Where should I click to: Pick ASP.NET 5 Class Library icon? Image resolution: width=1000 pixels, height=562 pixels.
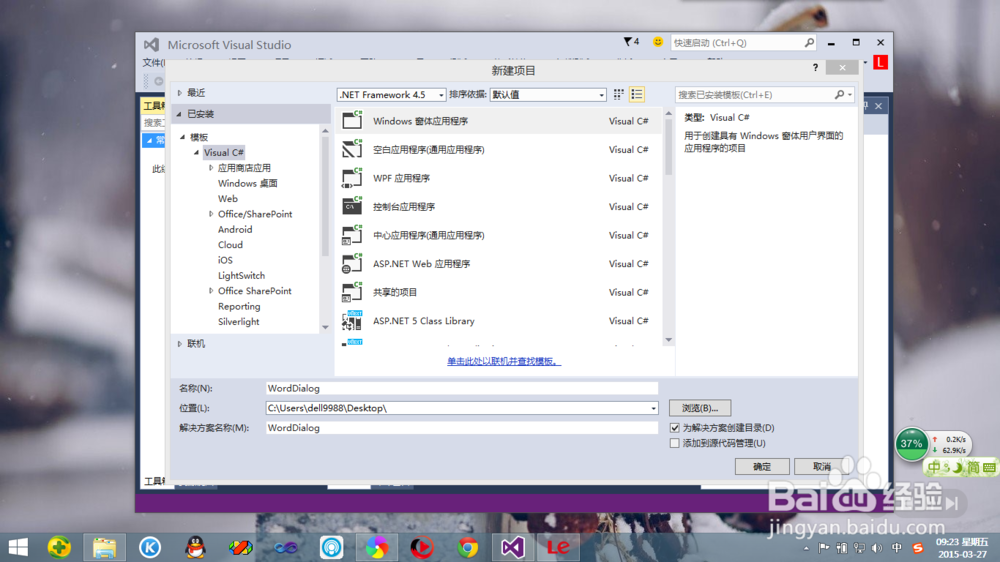(x=352, y=321)
